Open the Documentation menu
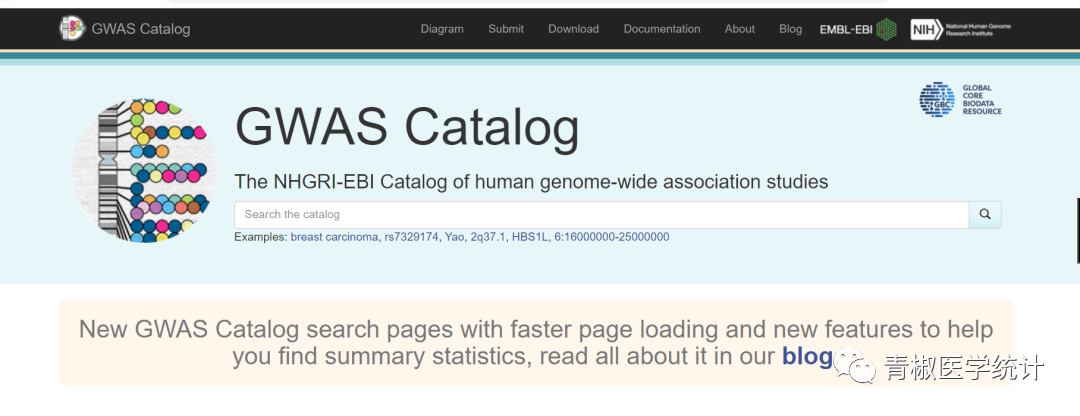The image size is (1080, 416). (662, 29)
